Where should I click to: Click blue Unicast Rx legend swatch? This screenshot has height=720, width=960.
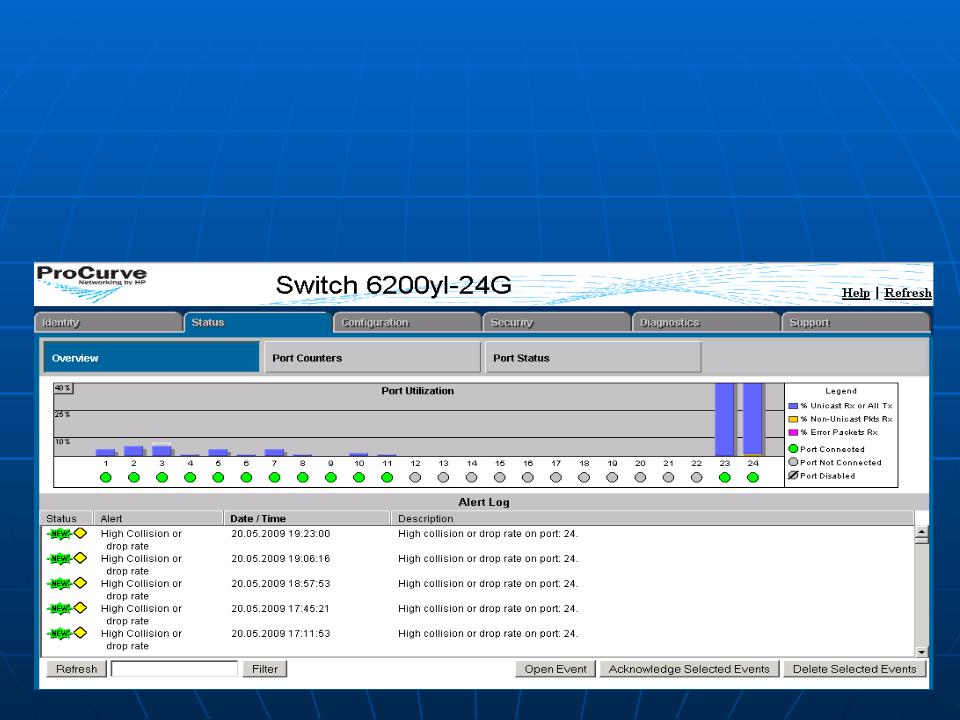coord(793,406)
